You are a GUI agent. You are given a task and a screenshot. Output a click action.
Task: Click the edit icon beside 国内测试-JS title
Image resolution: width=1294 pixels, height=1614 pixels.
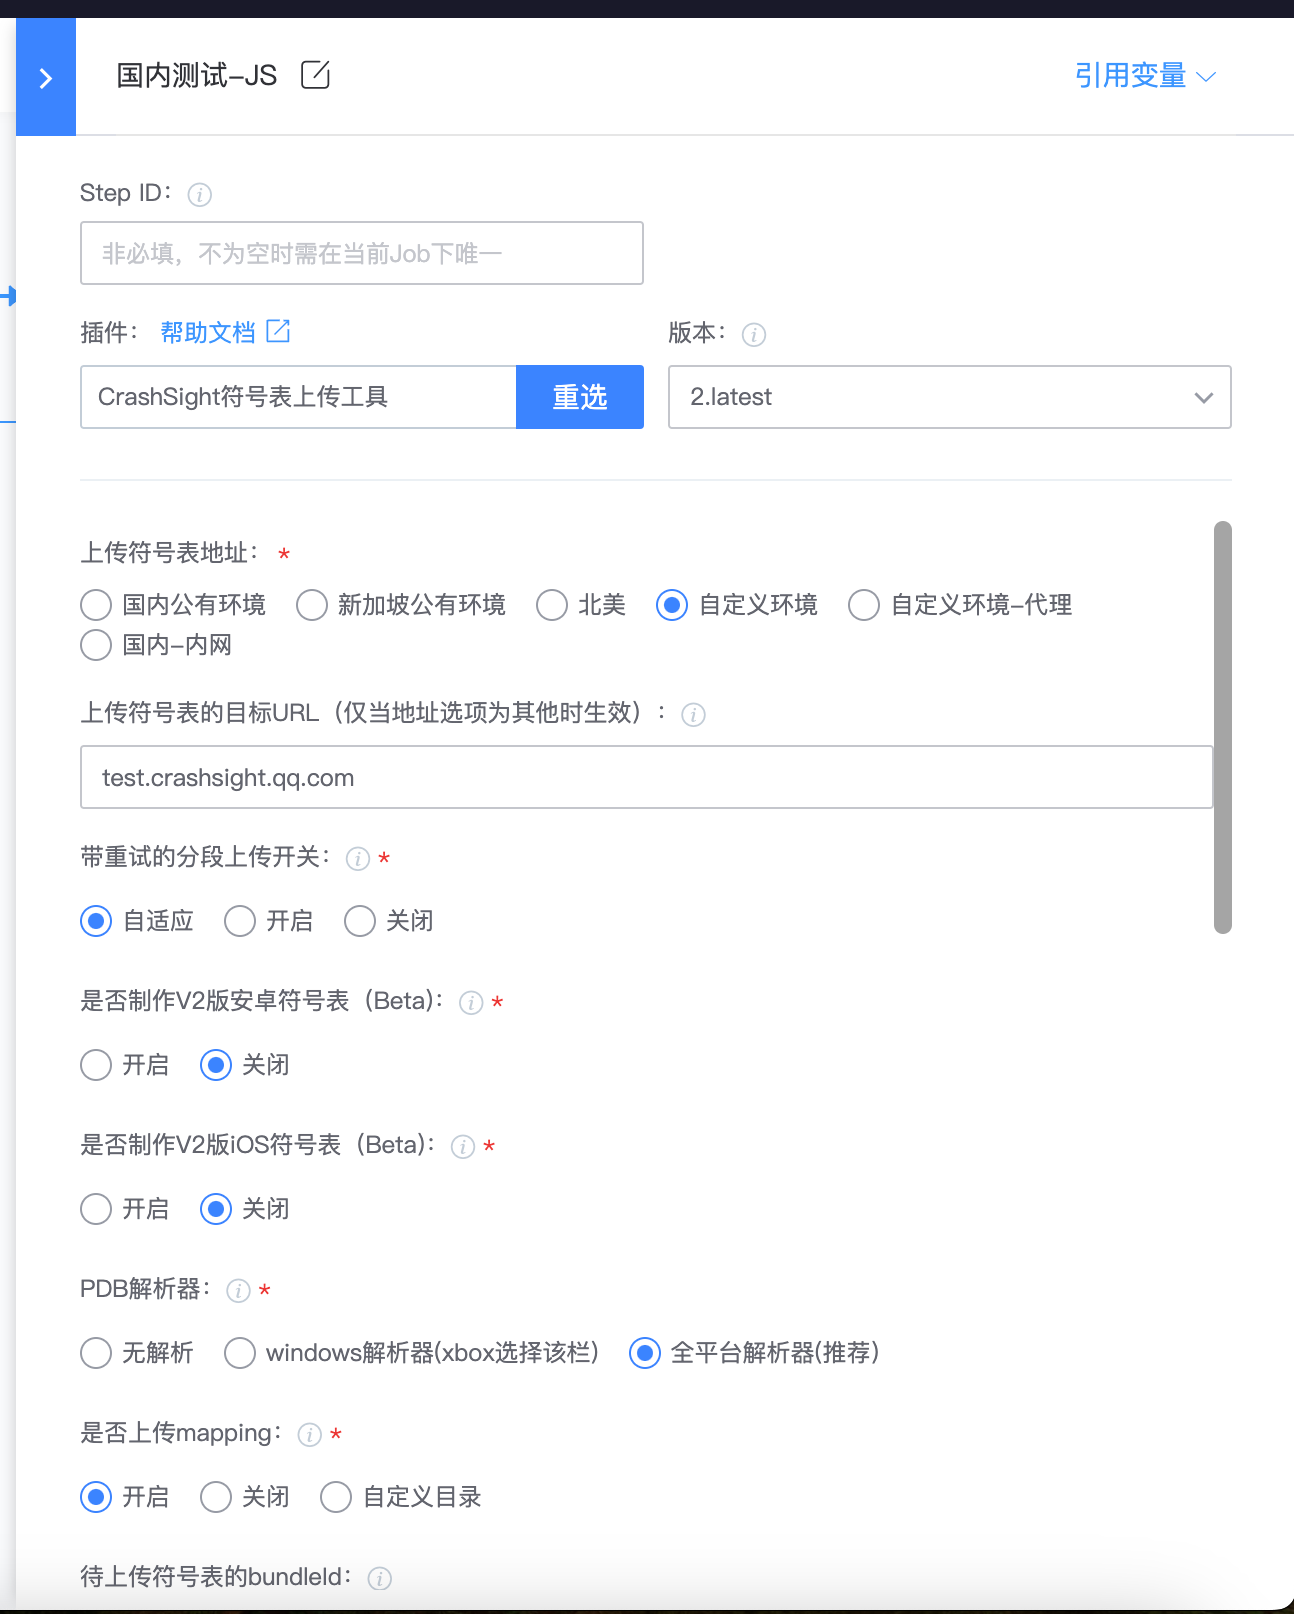click(315, 75)
